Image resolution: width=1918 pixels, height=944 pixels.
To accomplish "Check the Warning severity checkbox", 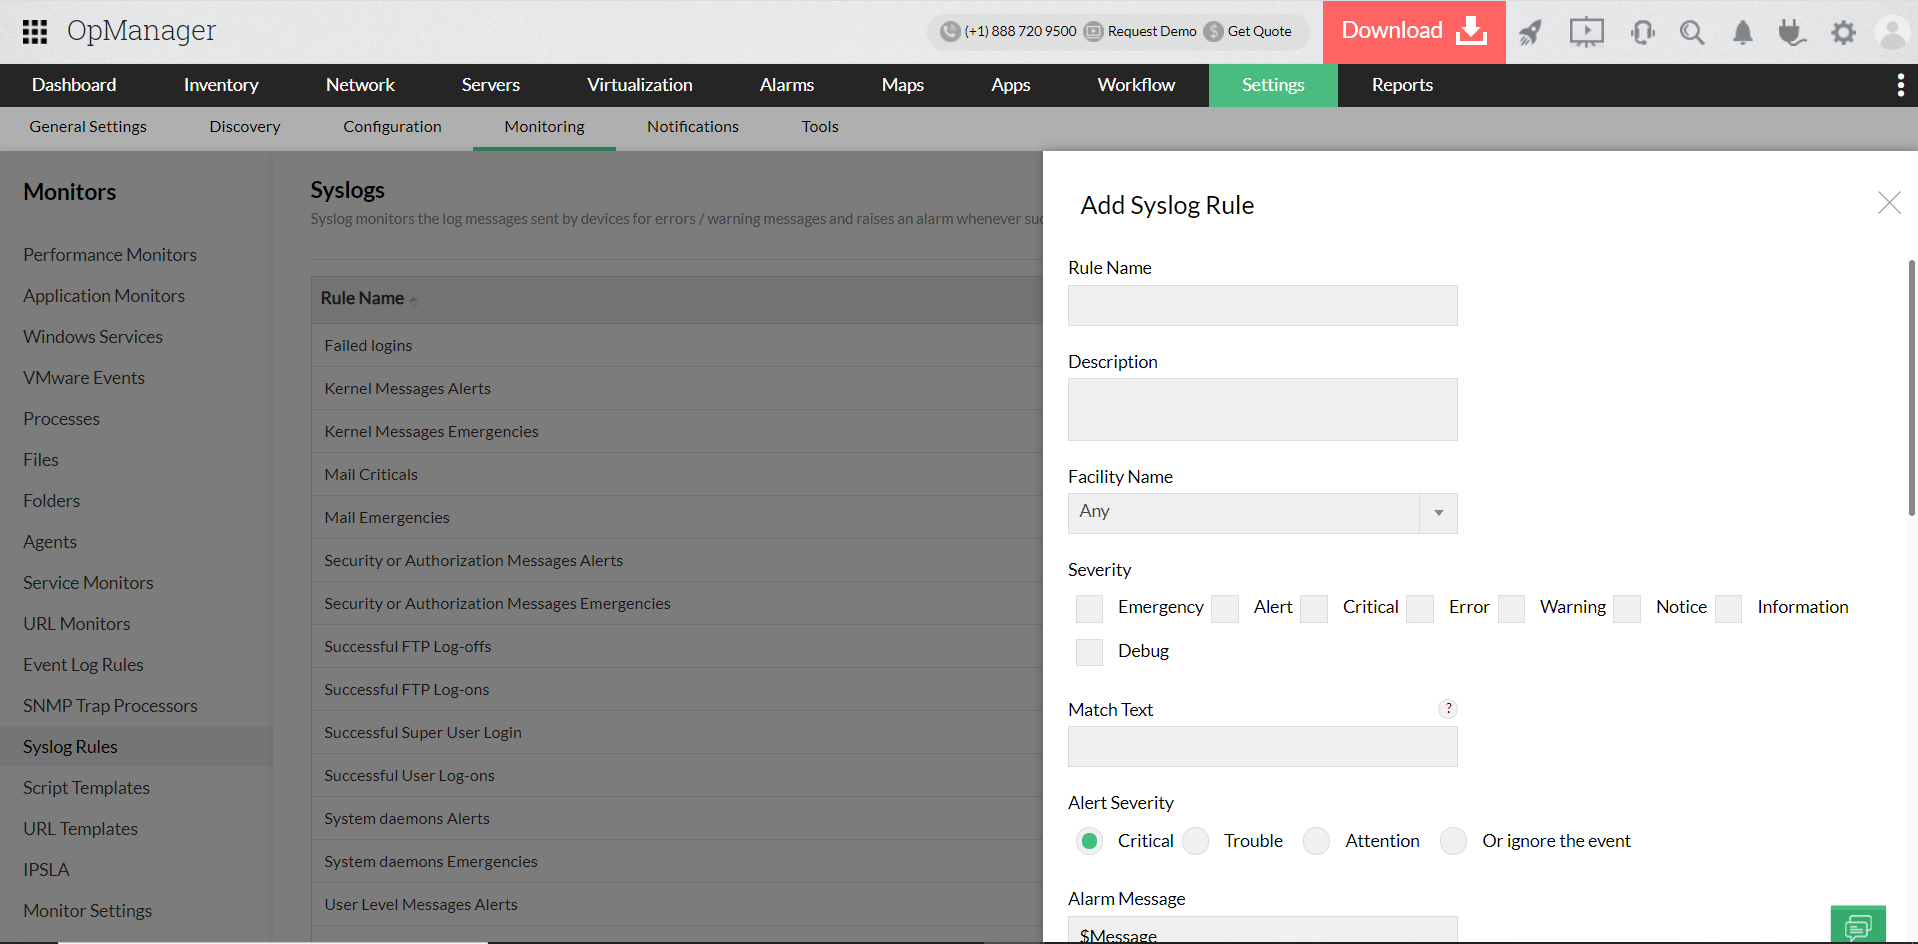I will tap(1511, 608).
